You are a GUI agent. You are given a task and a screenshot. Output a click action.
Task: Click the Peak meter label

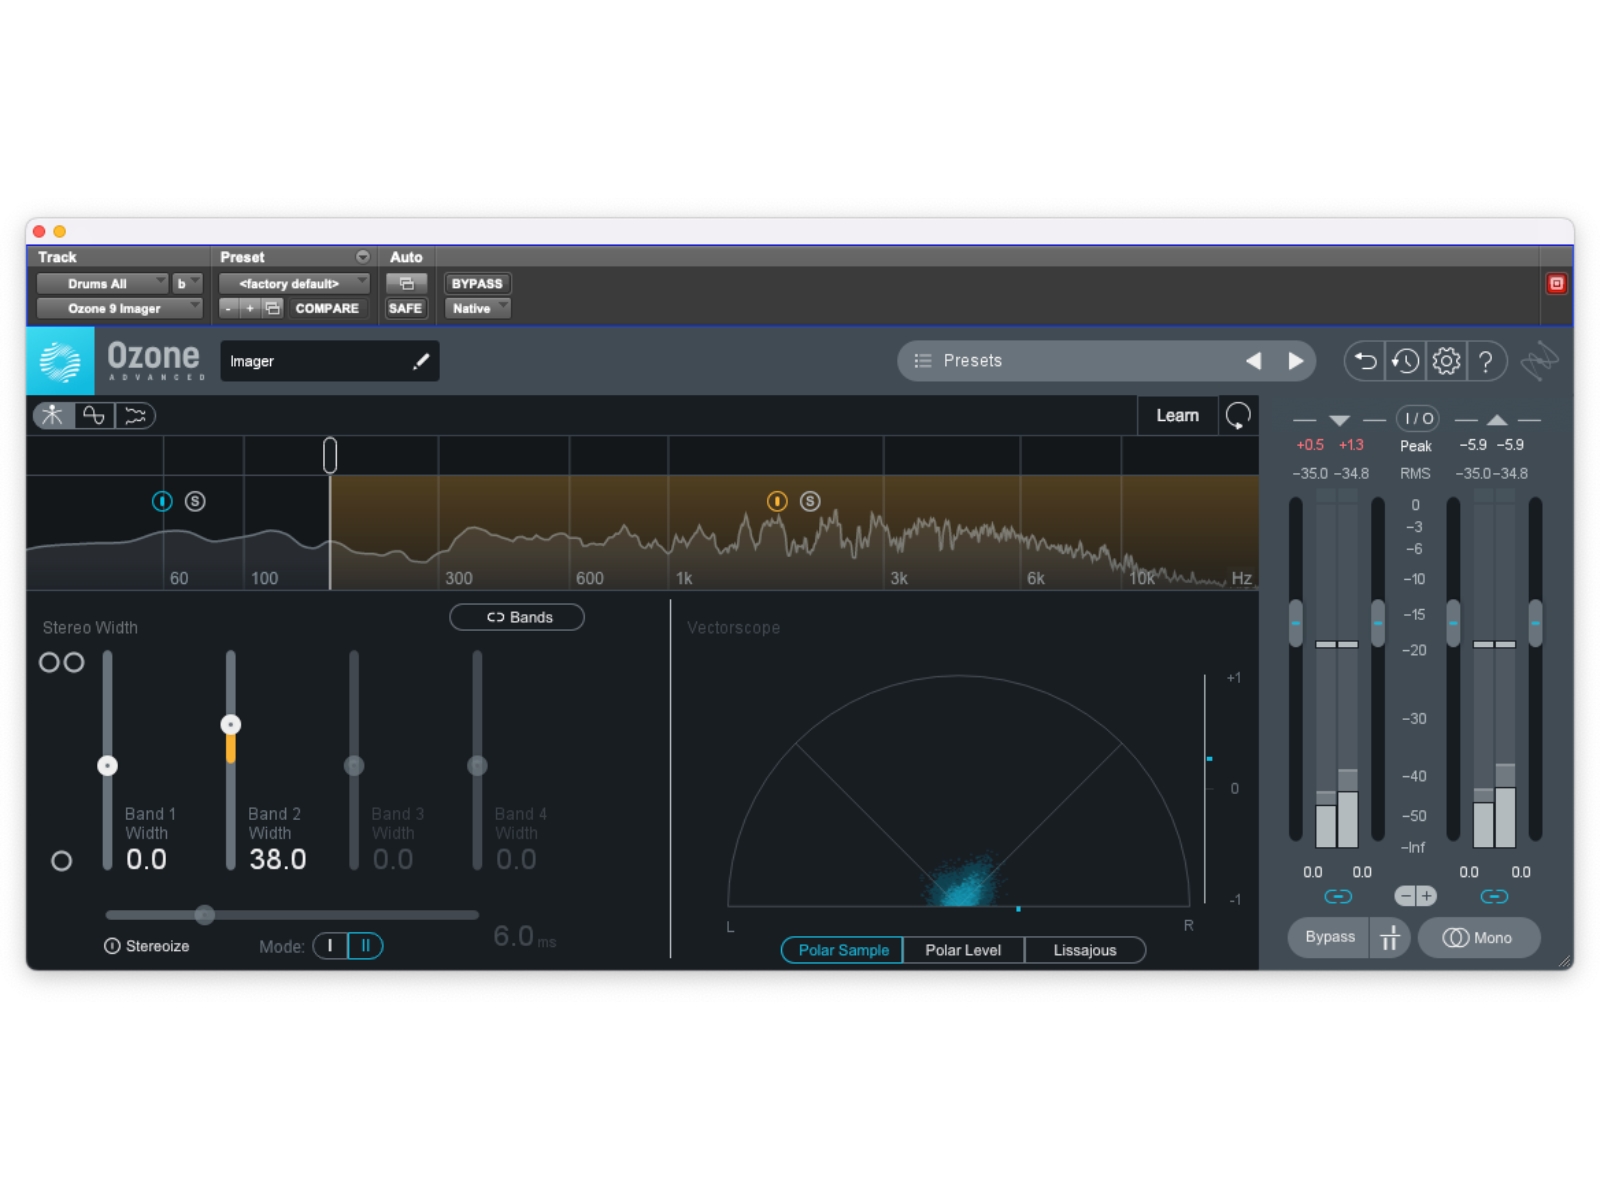point(1415,446)
